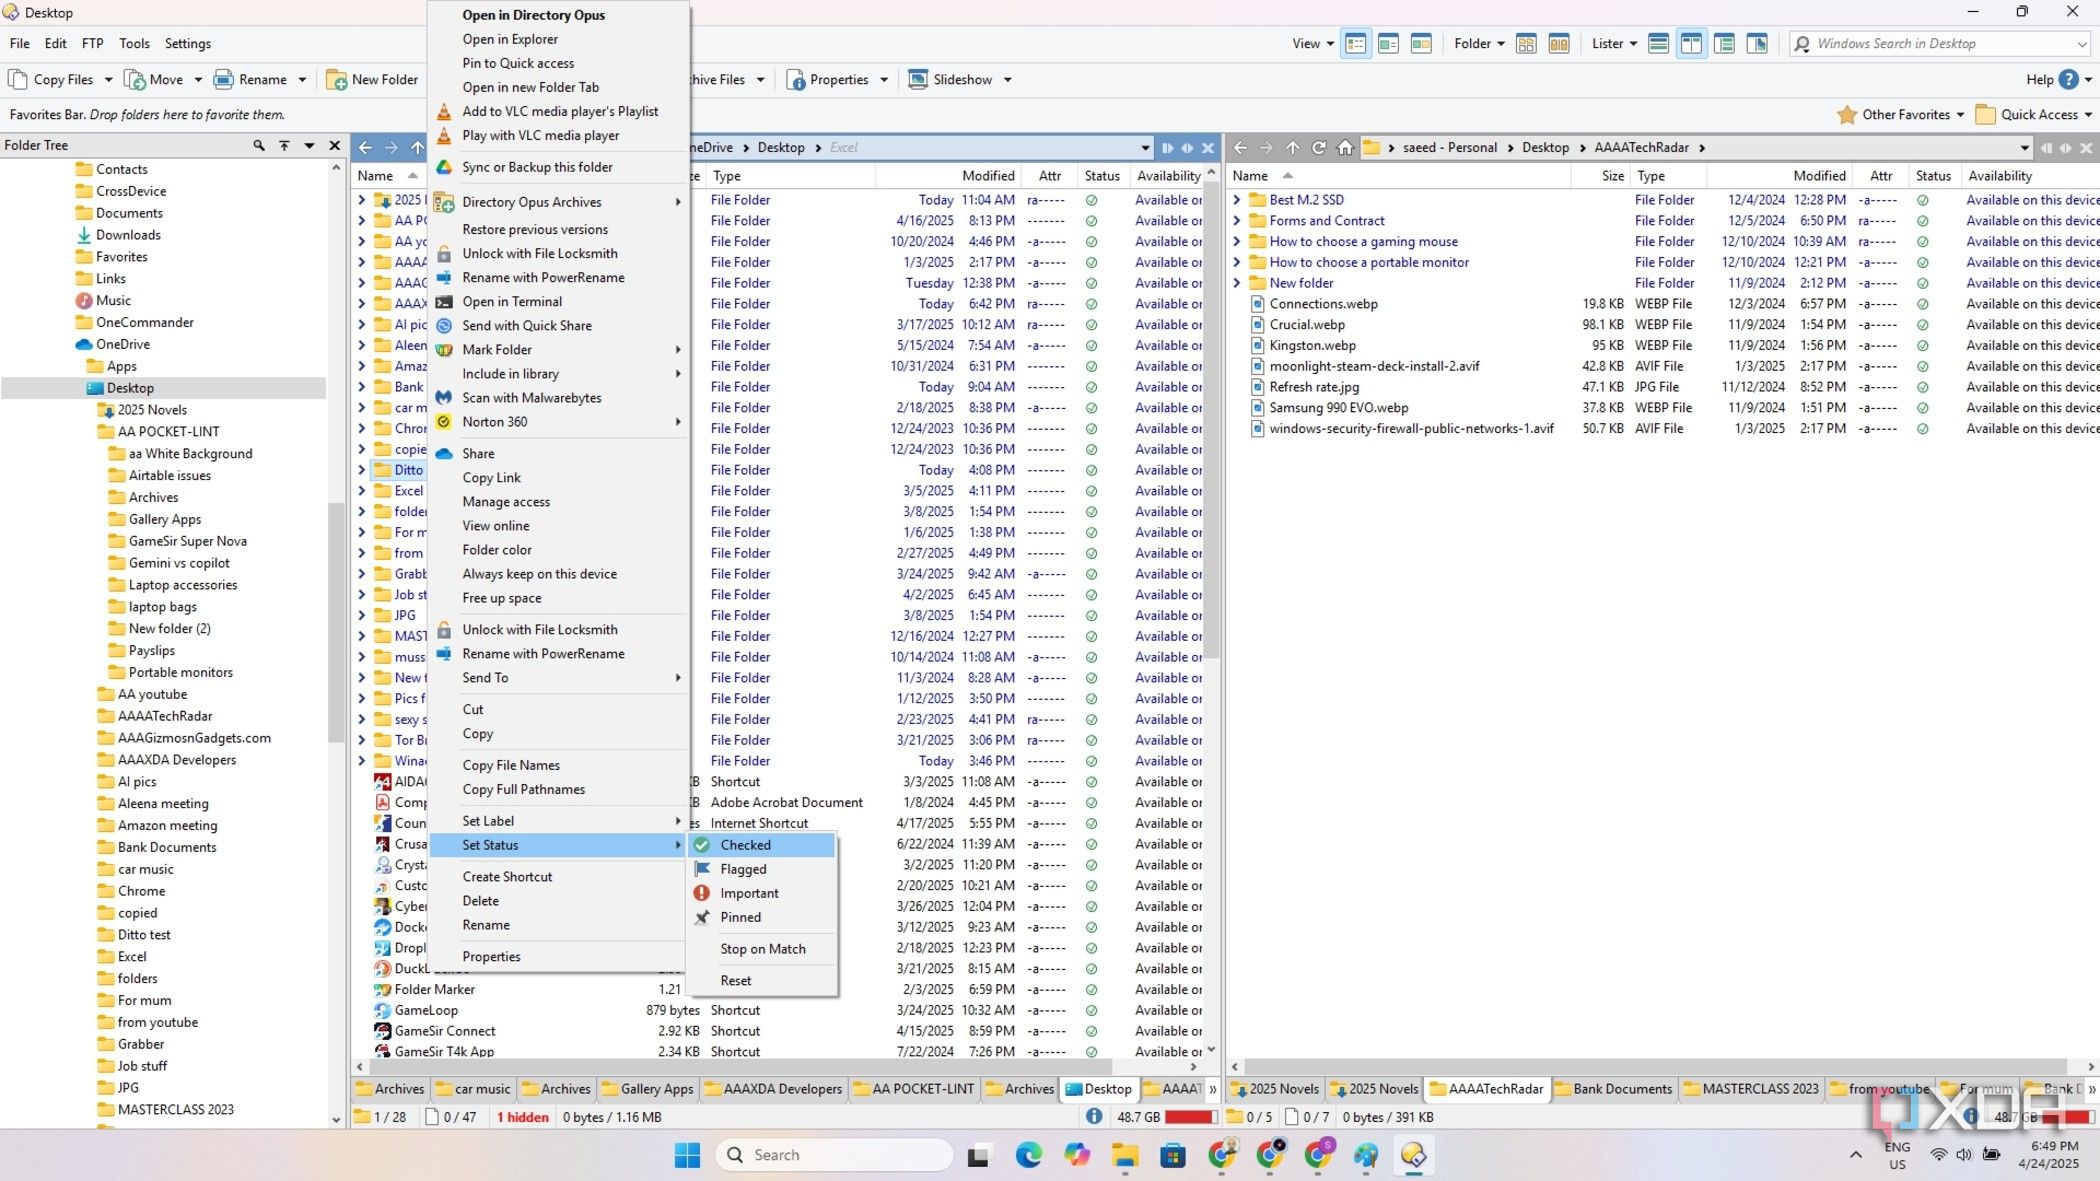Click the Checked status icon in submenu

pyautogui.click(x=702, y=845)
